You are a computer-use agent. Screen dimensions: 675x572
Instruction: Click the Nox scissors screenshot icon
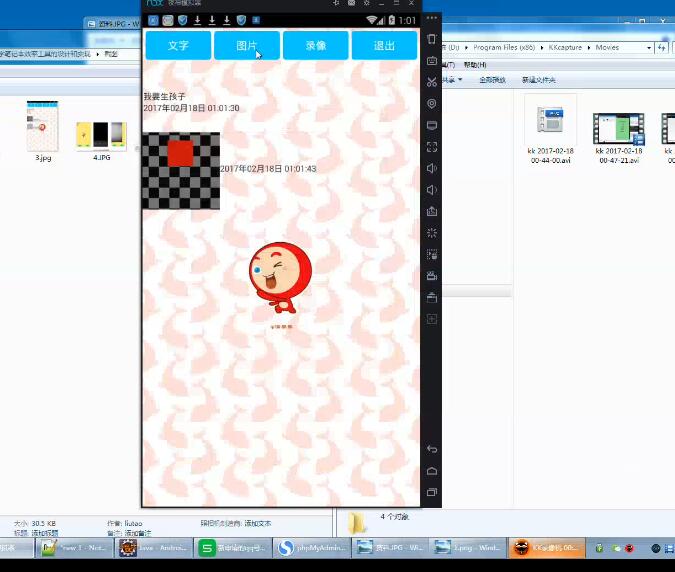tap(432, 82)
